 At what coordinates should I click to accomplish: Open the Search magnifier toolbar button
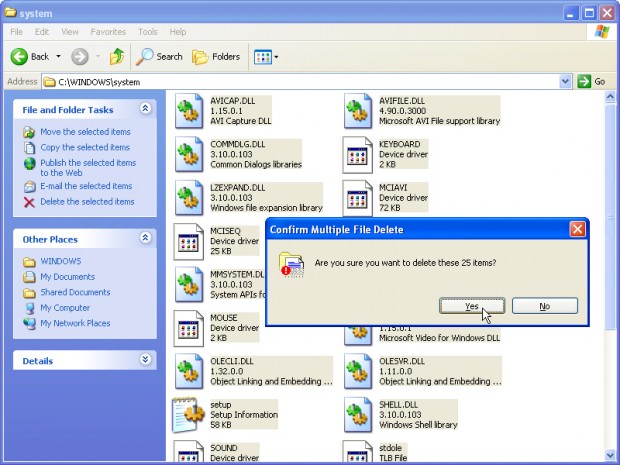(x=159, y=57)
